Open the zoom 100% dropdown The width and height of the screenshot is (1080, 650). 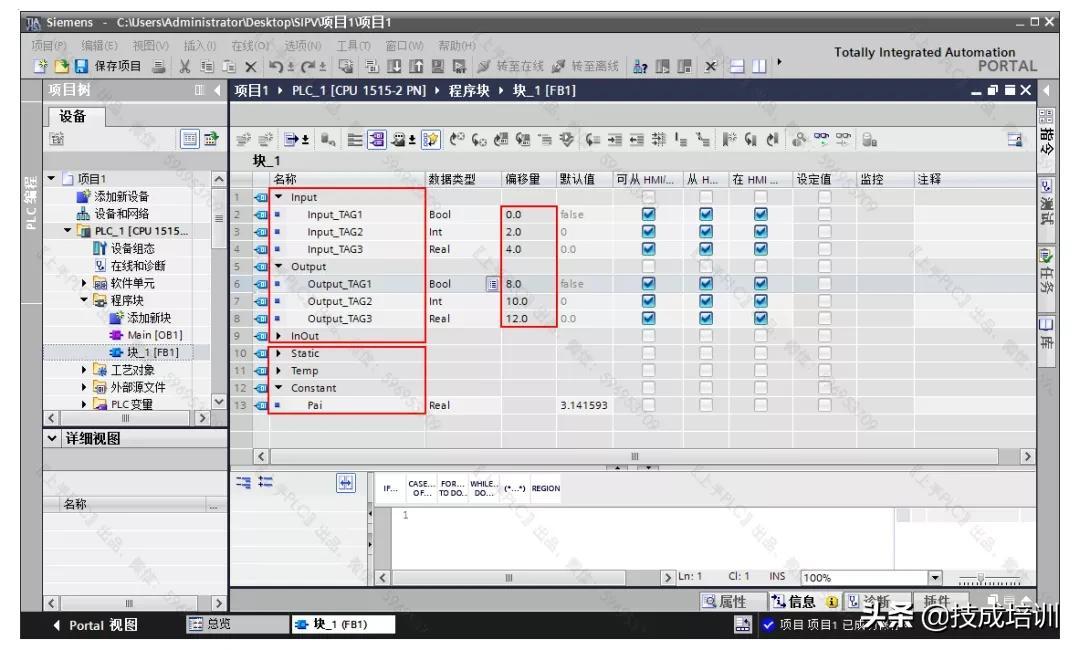(935, 577)
